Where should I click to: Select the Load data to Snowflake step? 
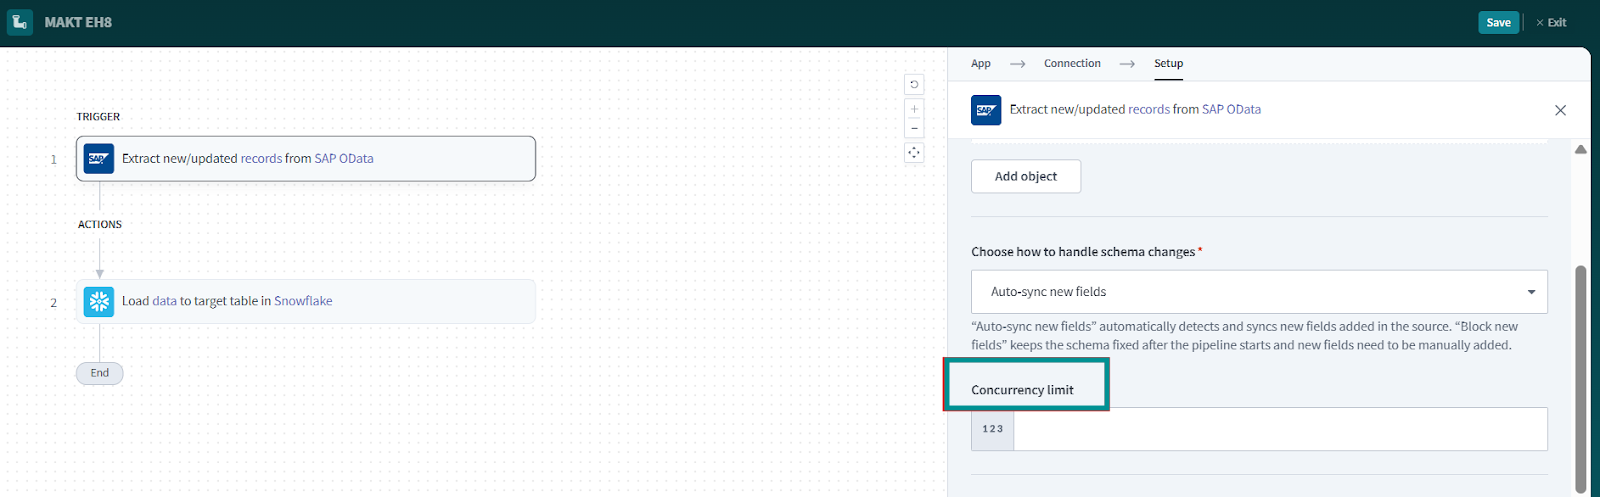point(306,301)
